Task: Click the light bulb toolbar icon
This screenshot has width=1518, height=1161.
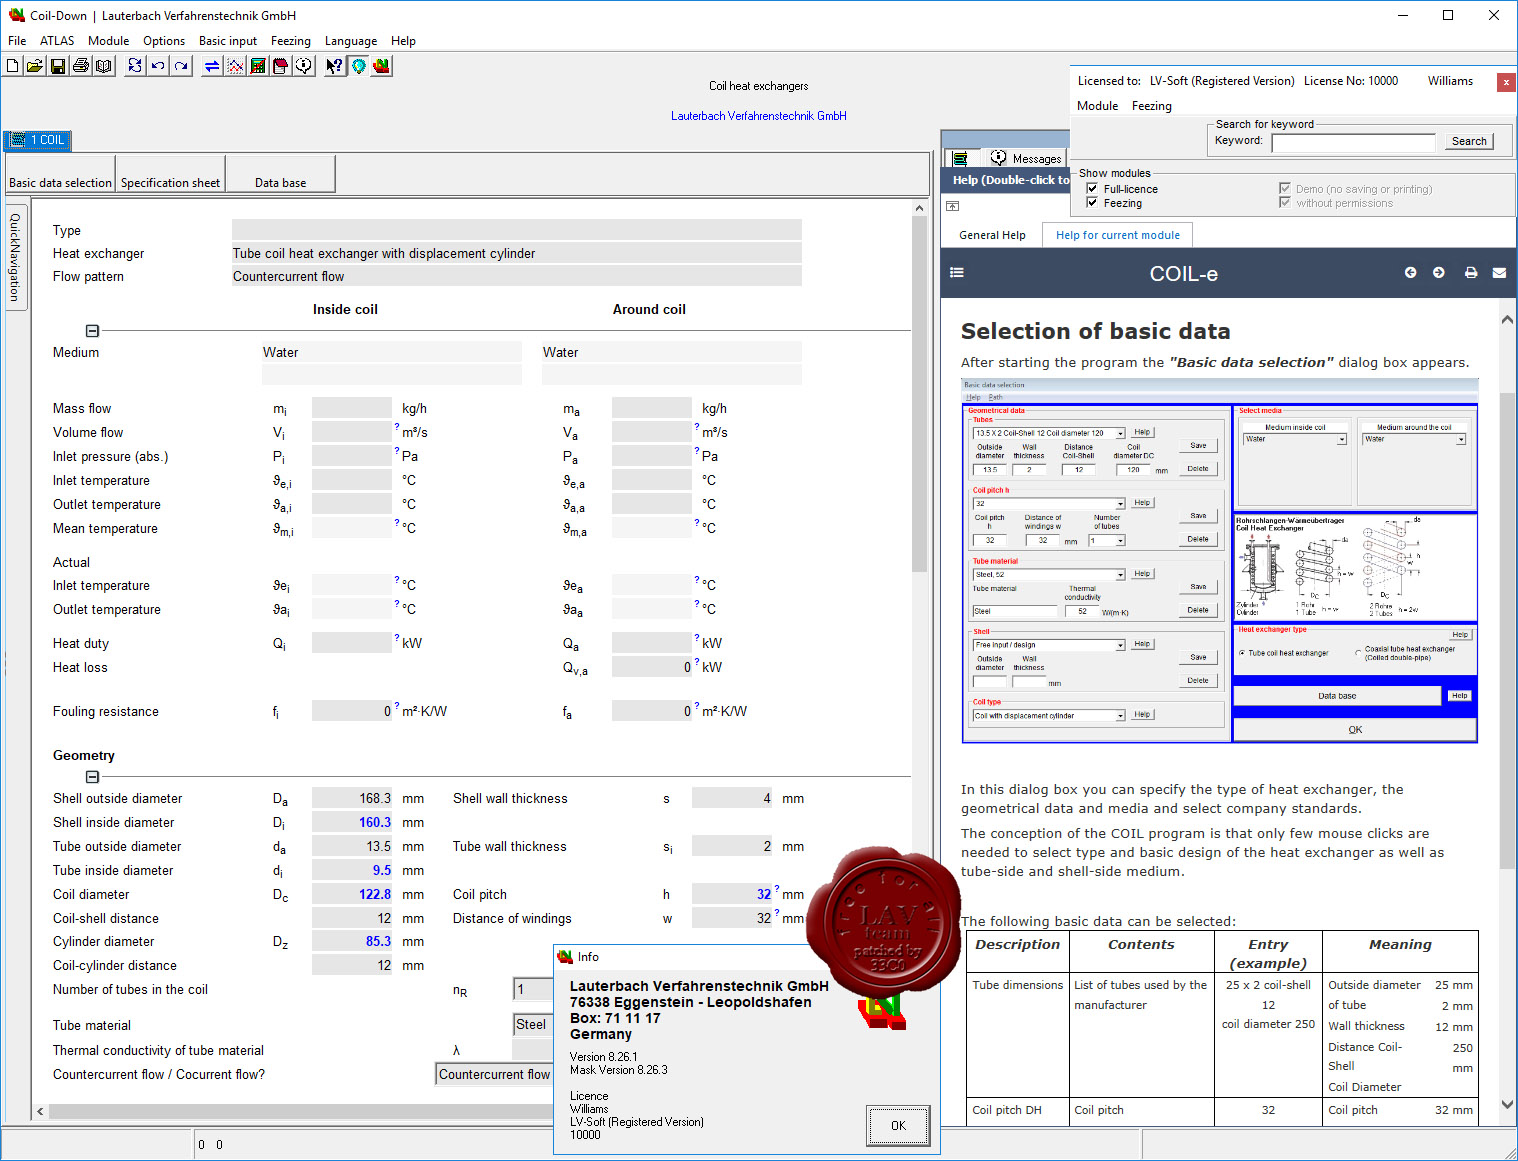Action: click(358, 66)
